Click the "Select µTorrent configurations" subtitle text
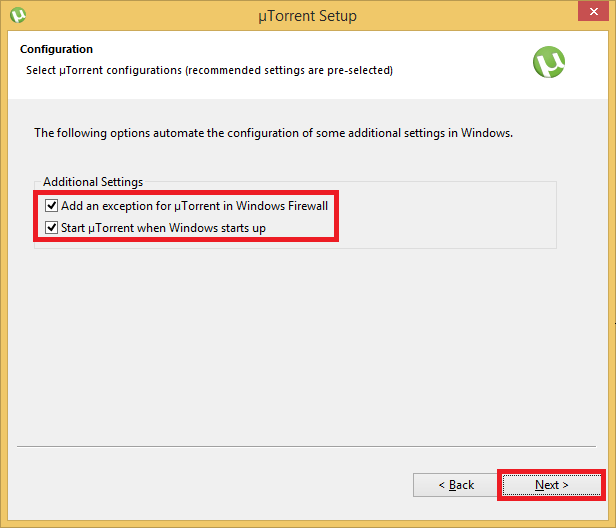 (x=209, y=71)
